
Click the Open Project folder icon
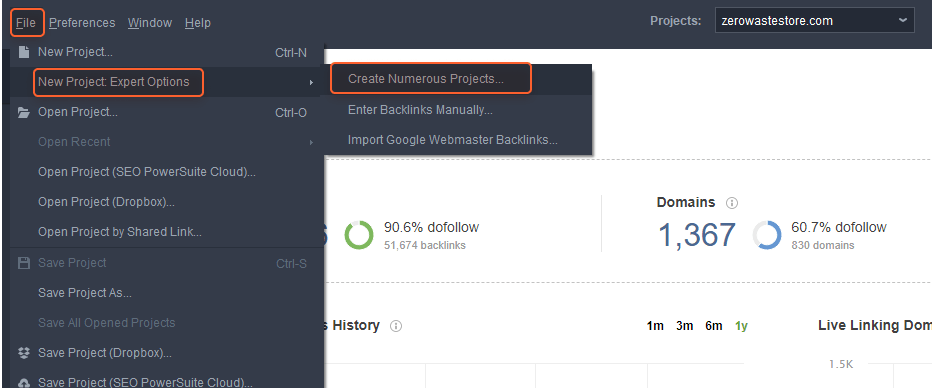pyautogui.click(x=24, y=112)
